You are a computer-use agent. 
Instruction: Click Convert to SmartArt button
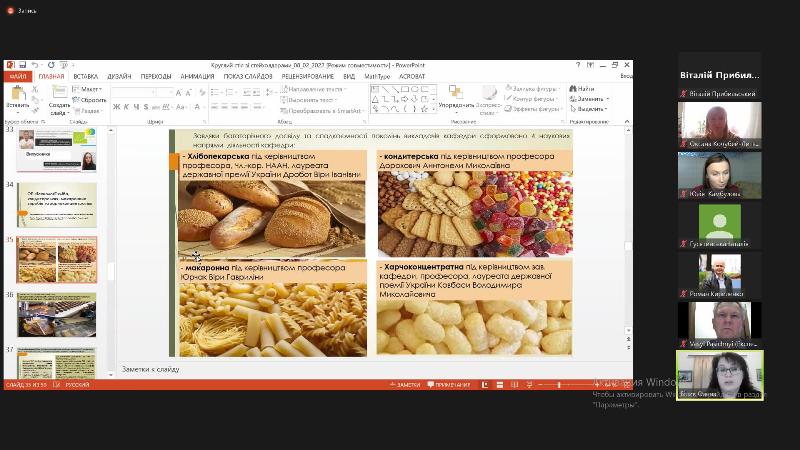point(322,110)
